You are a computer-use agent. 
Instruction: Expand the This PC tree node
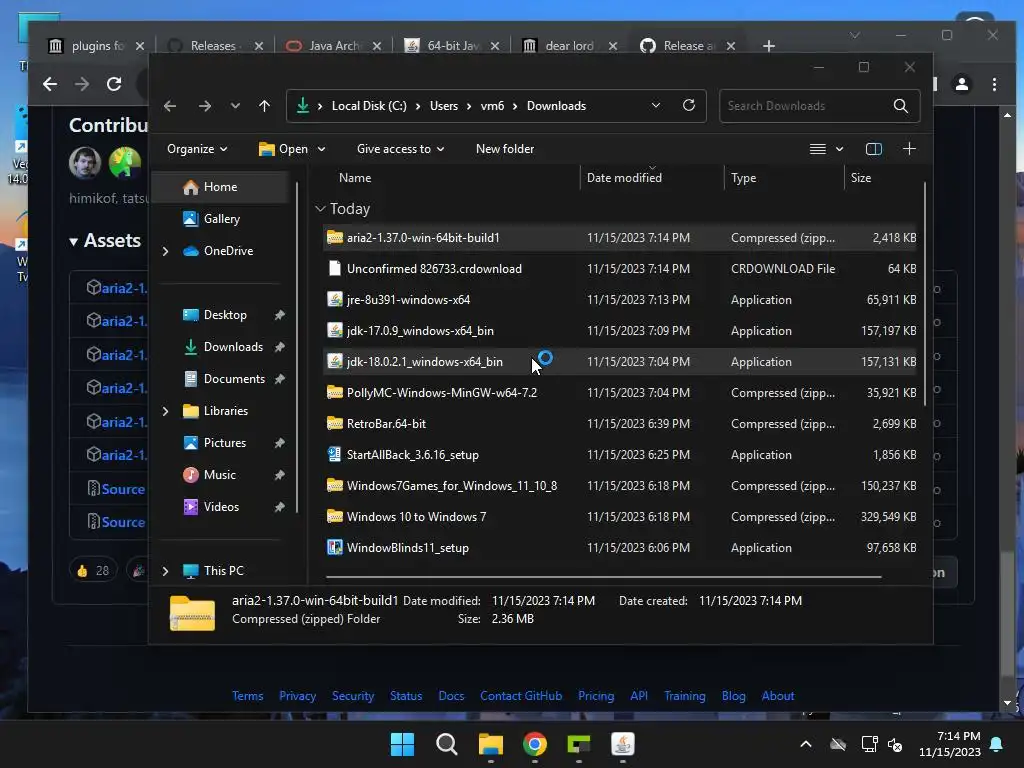[x=165, y=571]
